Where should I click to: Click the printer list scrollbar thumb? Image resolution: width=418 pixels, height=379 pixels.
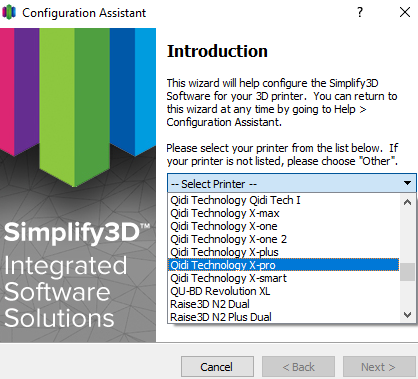[x=407, y=272]
